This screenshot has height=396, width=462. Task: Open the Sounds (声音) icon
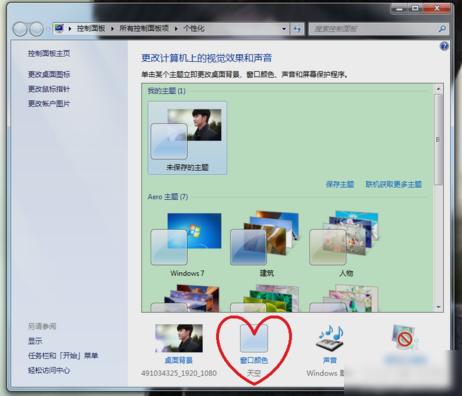coord(330,338)
